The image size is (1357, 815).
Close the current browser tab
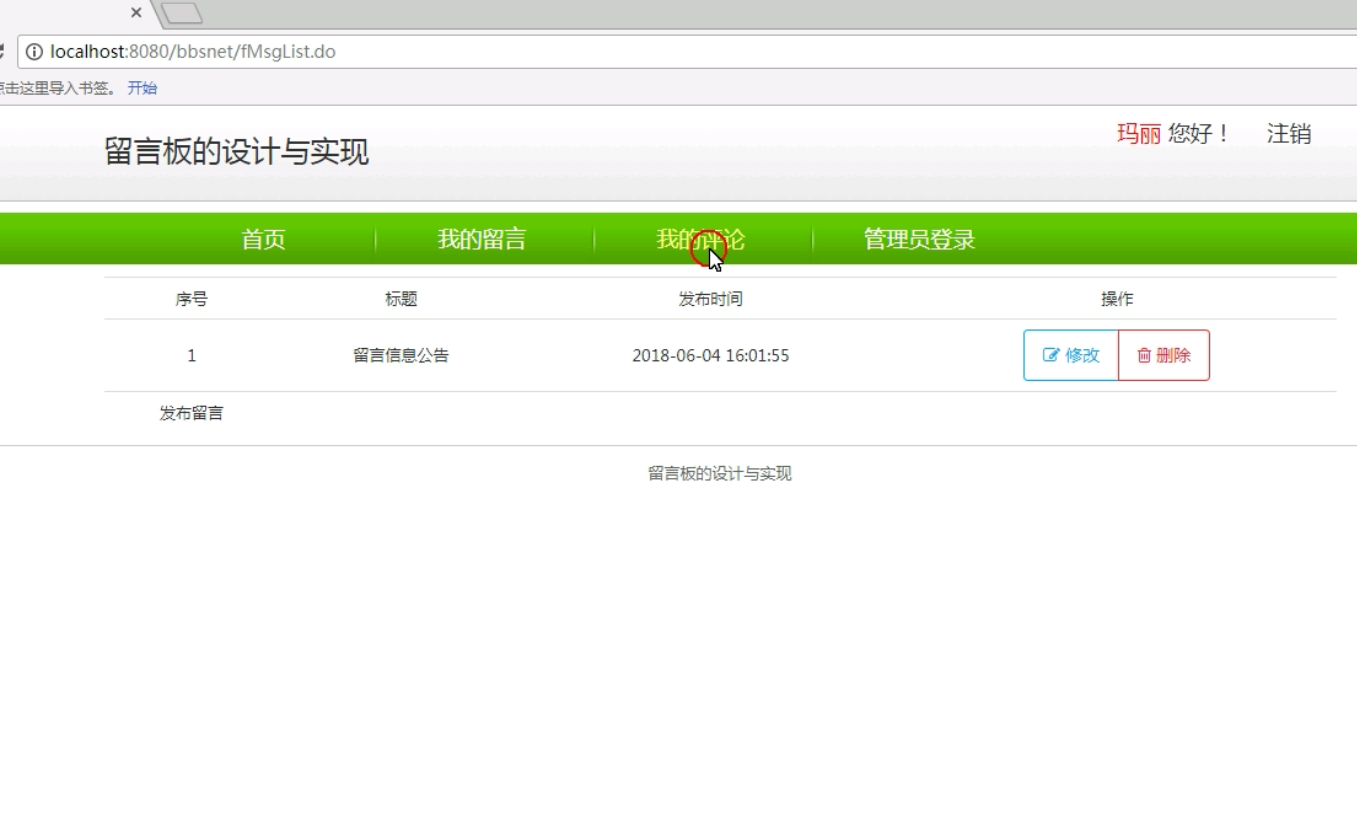(134, 13)
